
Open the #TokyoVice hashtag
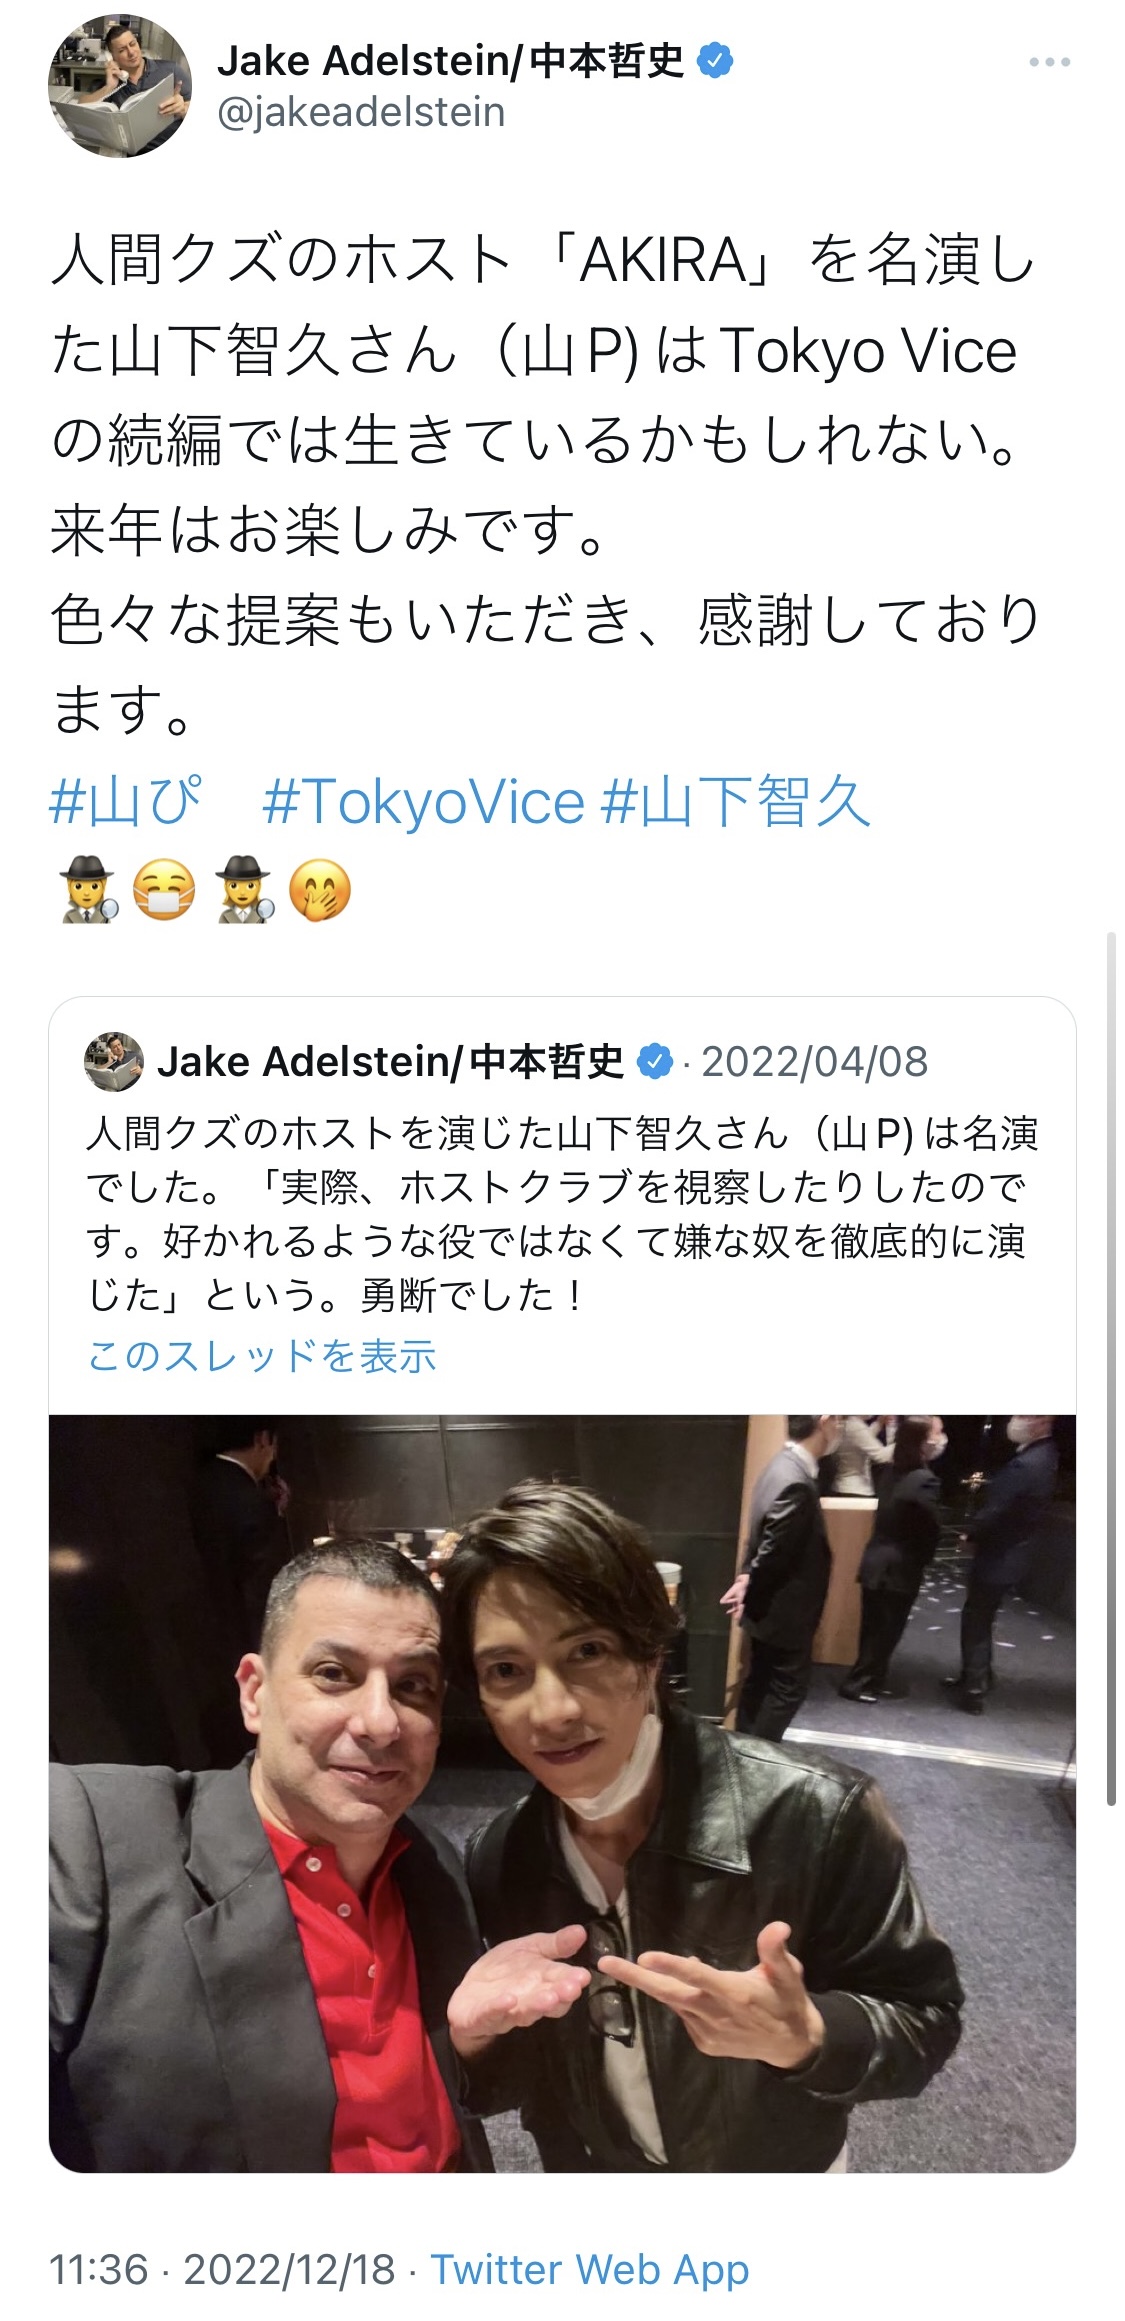(423, 802)
